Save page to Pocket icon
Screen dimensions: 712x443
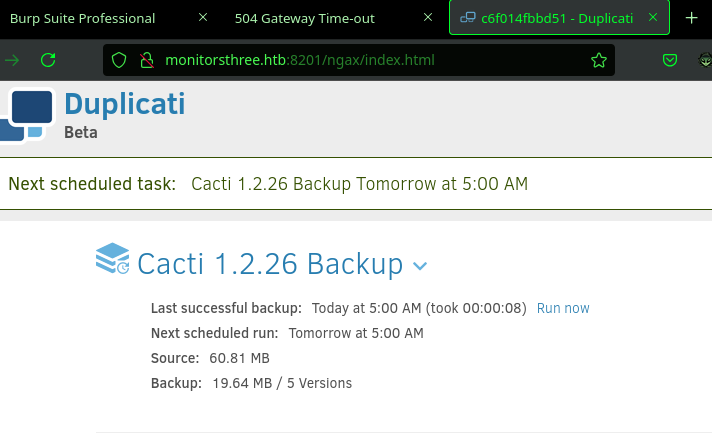tap(670, 60)
